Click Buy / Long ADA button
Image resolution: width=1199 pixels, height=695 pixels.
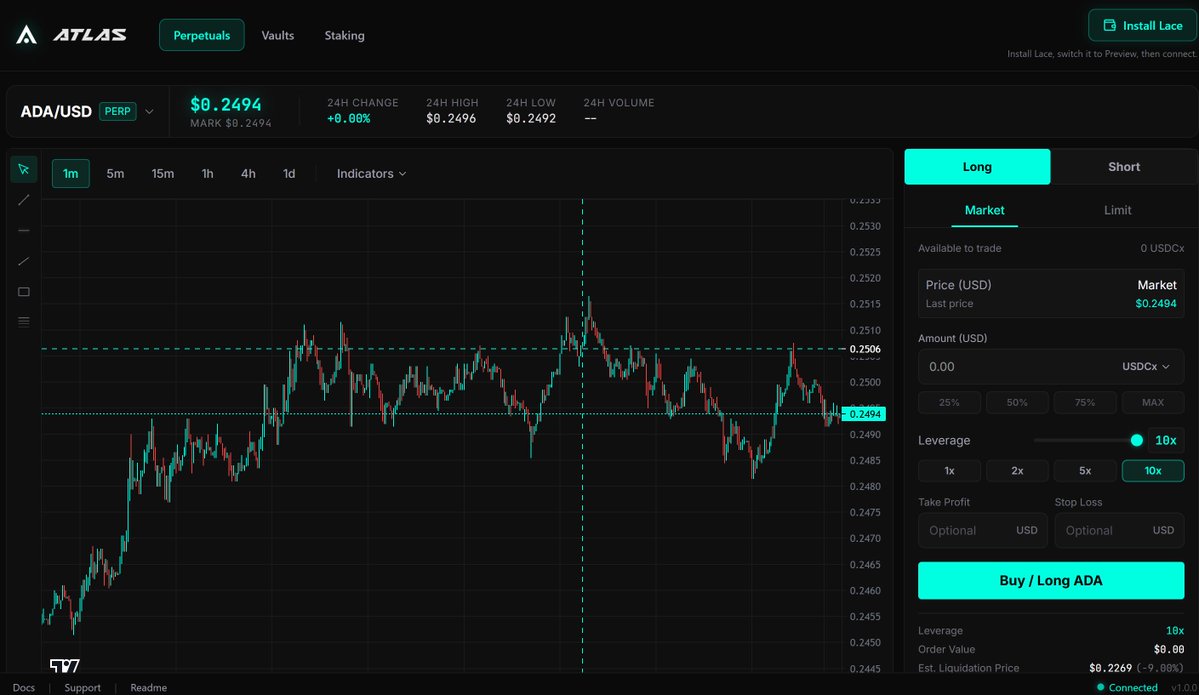click(1051, 580)
